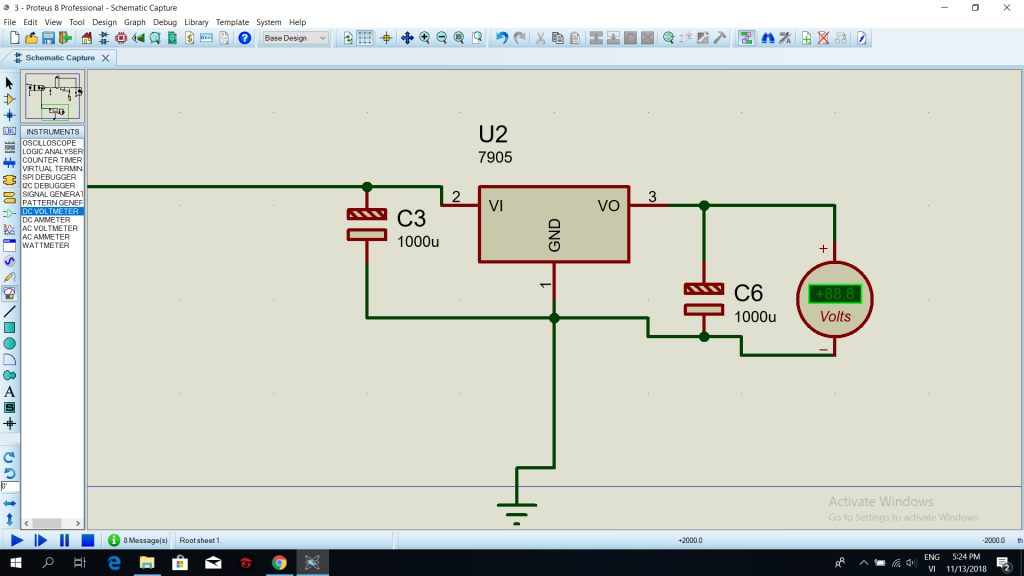Select the Selection Mode arrow tool

coord(9,84)
